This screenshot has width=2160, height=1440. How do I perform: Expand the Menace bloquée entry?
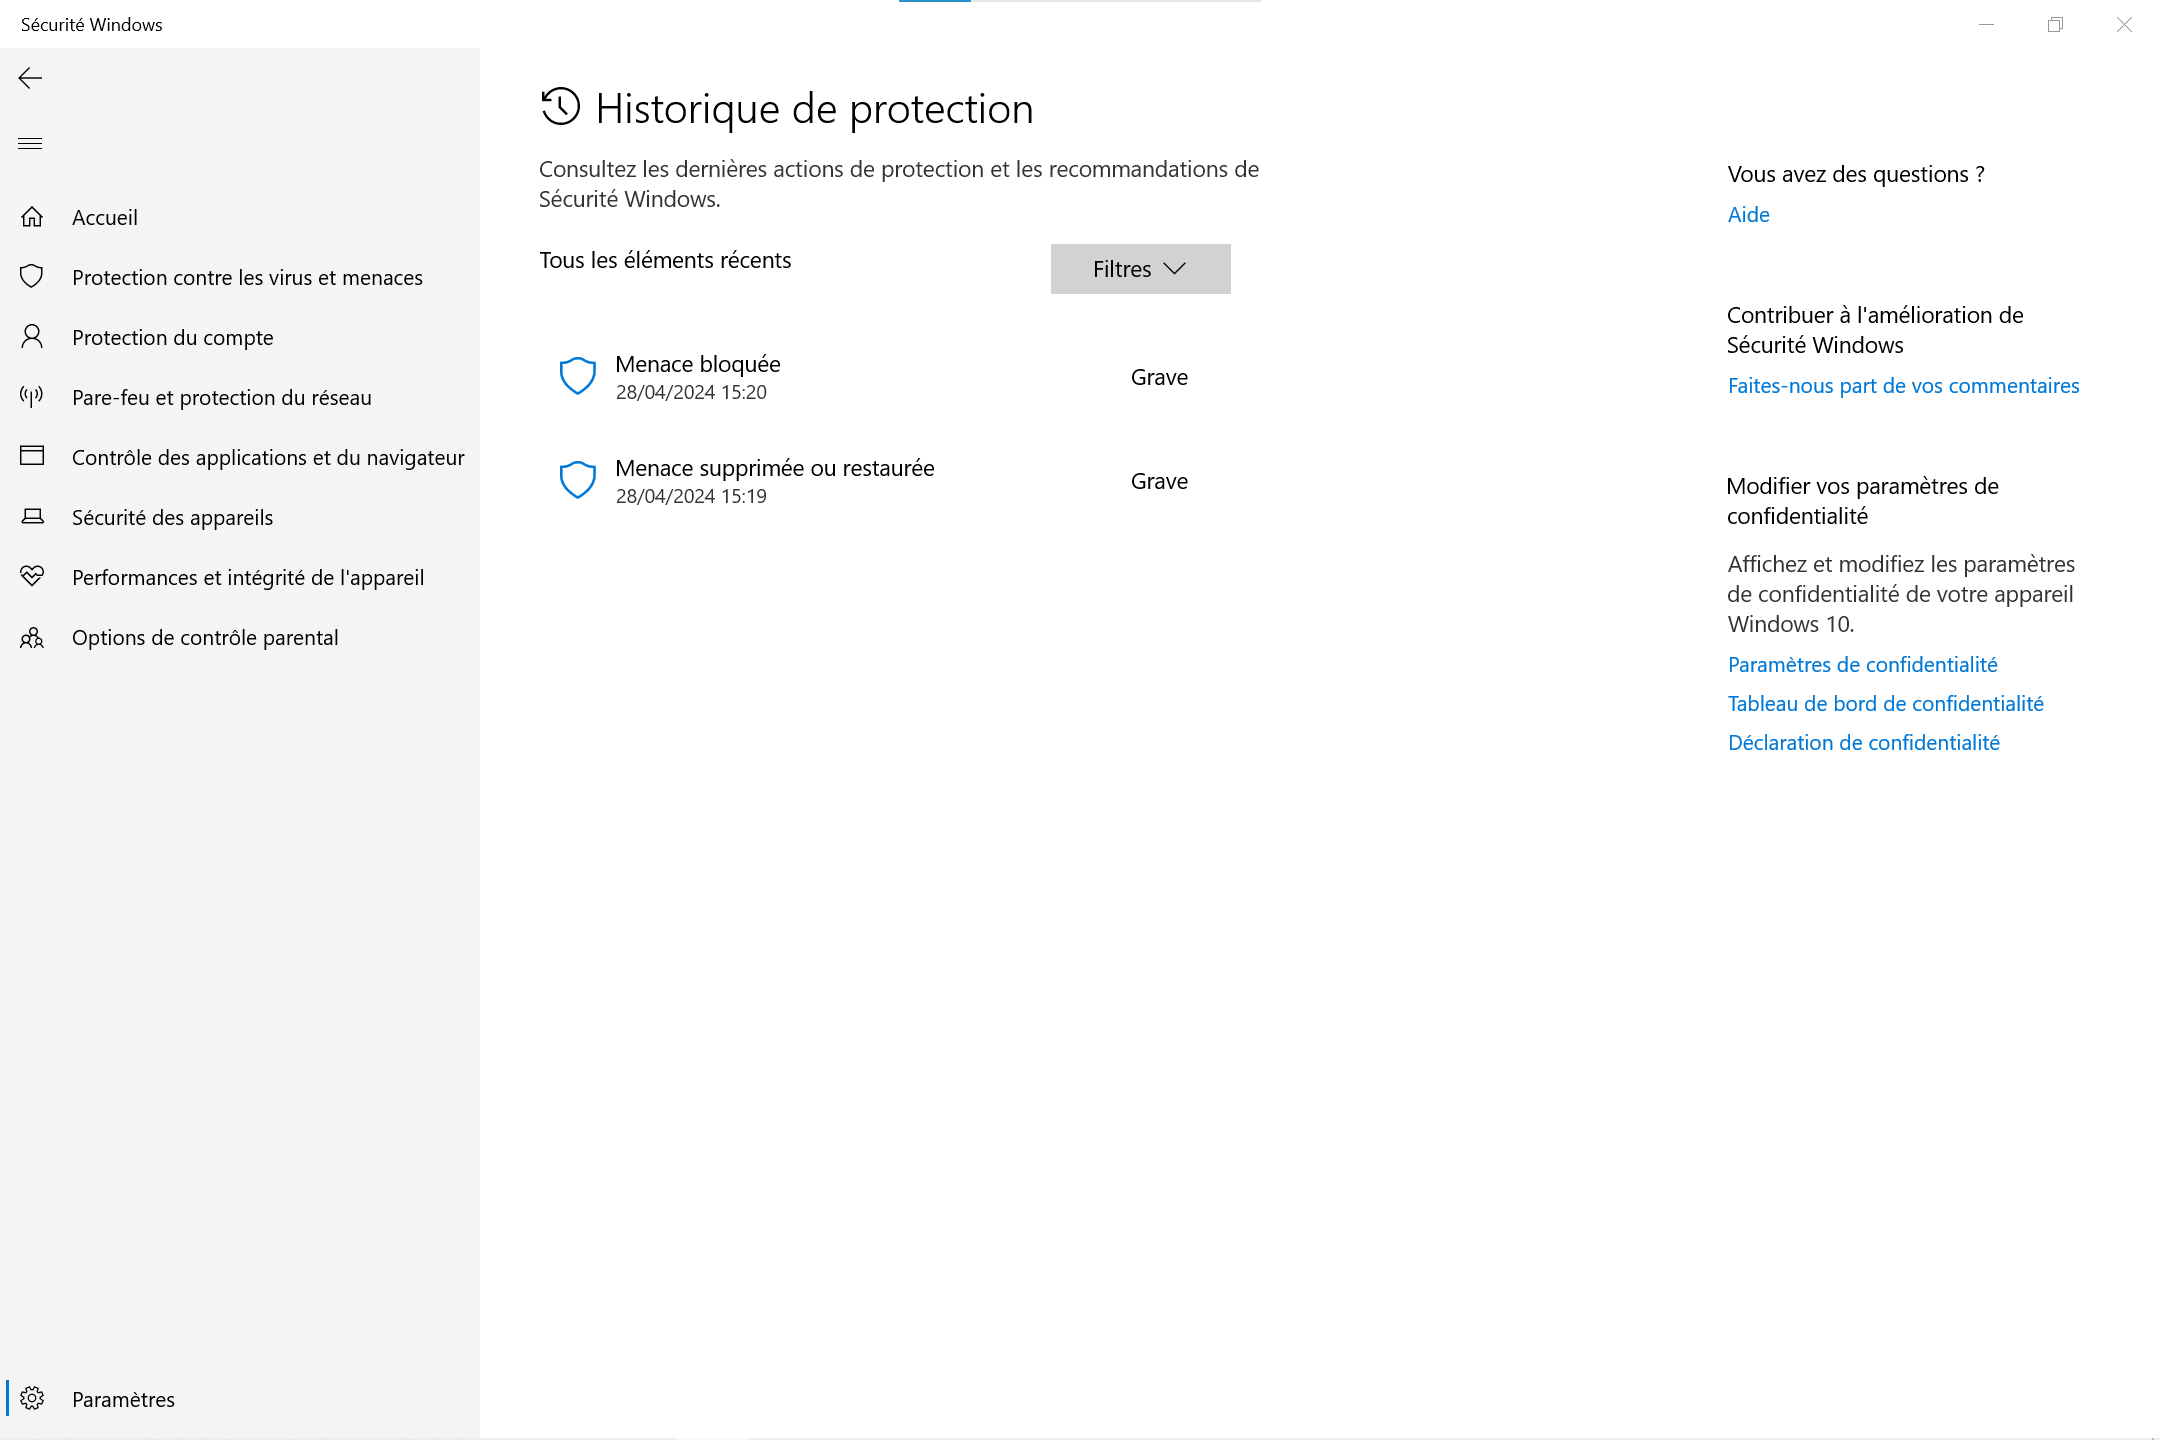click(698, 377)
